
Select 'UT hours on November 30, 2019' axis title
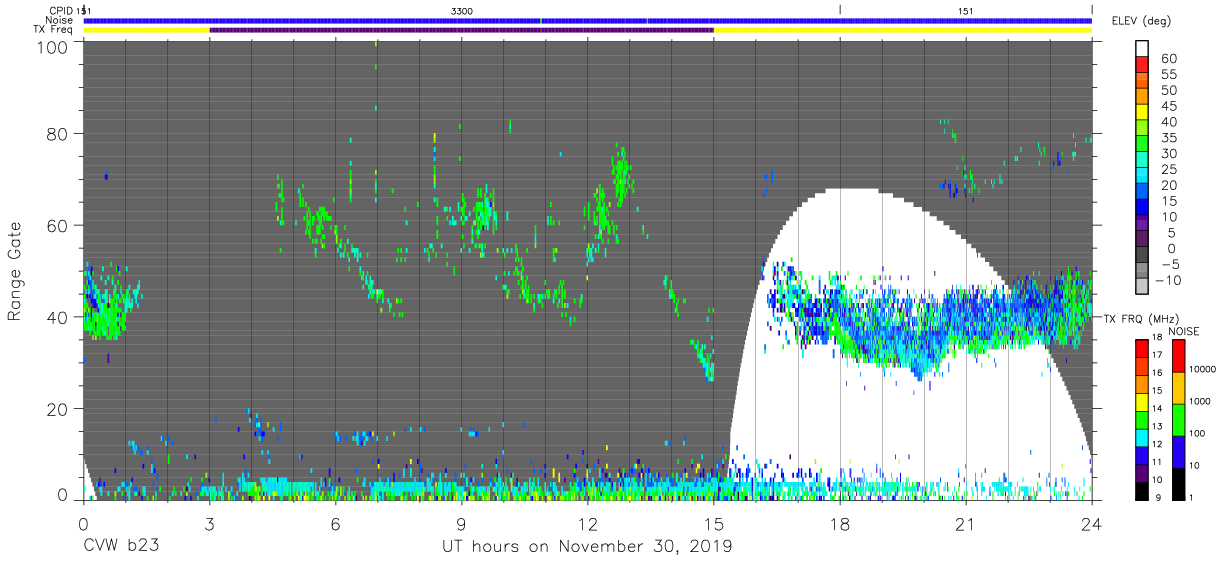pyautogui.click(x=587, y=547)
